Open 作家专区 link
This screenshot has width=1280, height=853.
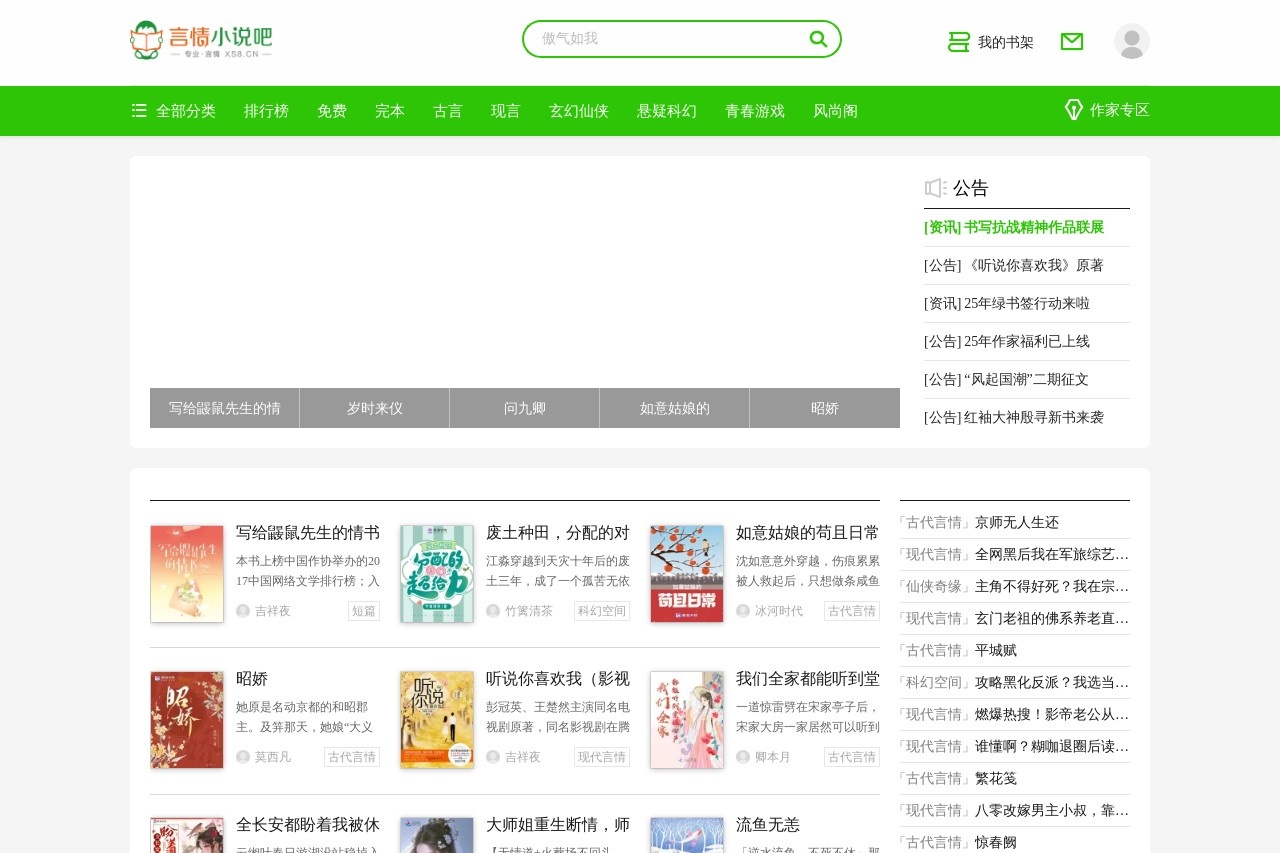(1120, 110)
